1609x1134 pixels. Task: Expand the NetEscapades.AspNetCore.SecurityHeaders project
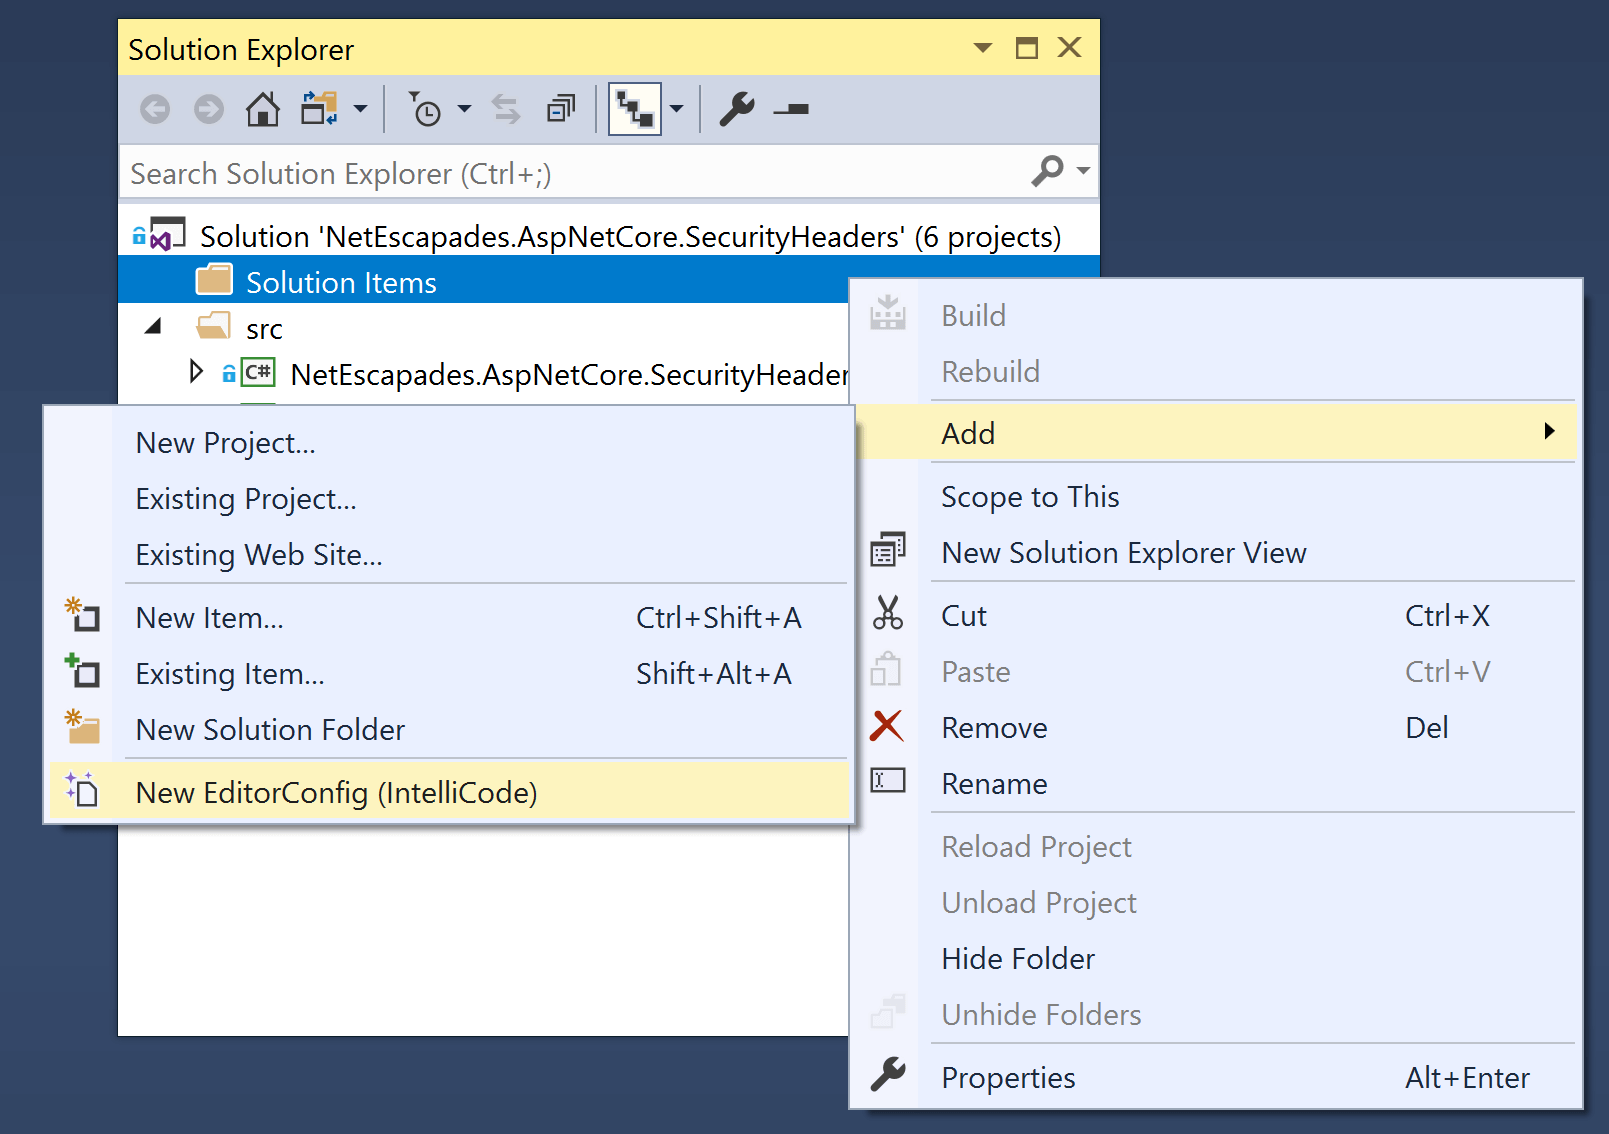point(196,372)
